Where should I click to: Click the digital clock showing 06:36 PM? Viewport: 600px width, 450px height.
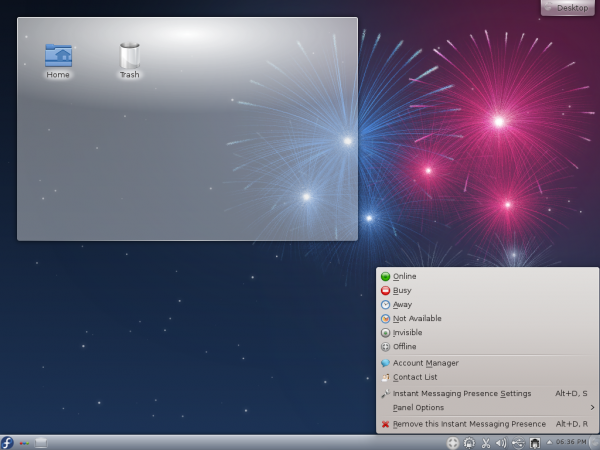click(571, 442)
